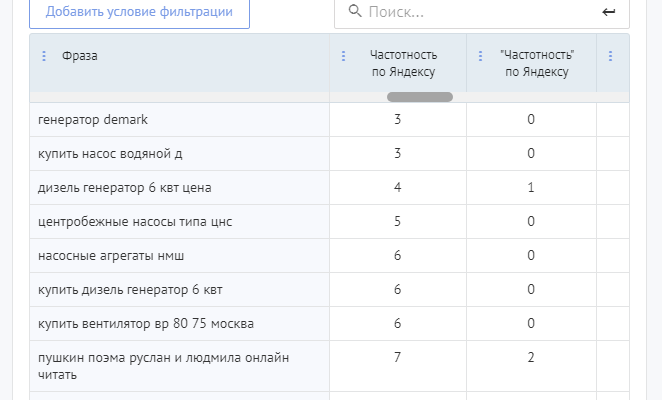Sort by the quoted "Частотность" по Яндексу header

pyautogui.click(x=536, y=63)
